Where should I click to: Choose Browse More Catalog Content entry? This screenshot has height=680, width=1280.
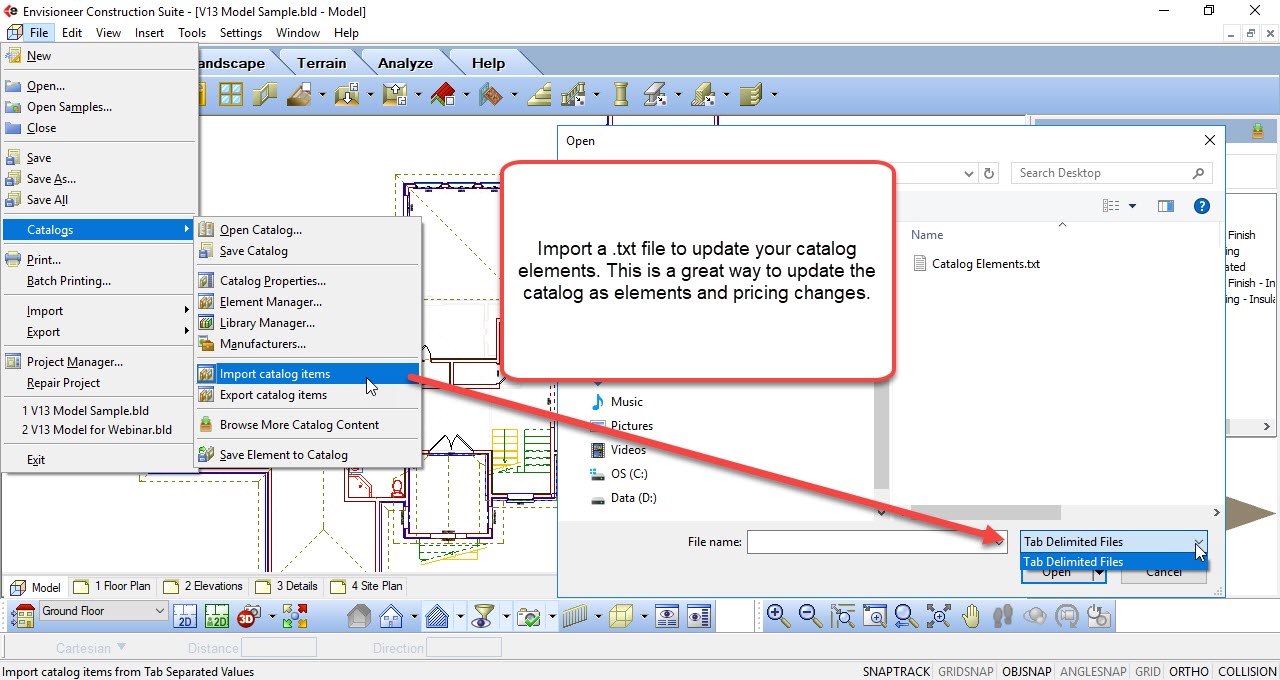pos(307,425)
